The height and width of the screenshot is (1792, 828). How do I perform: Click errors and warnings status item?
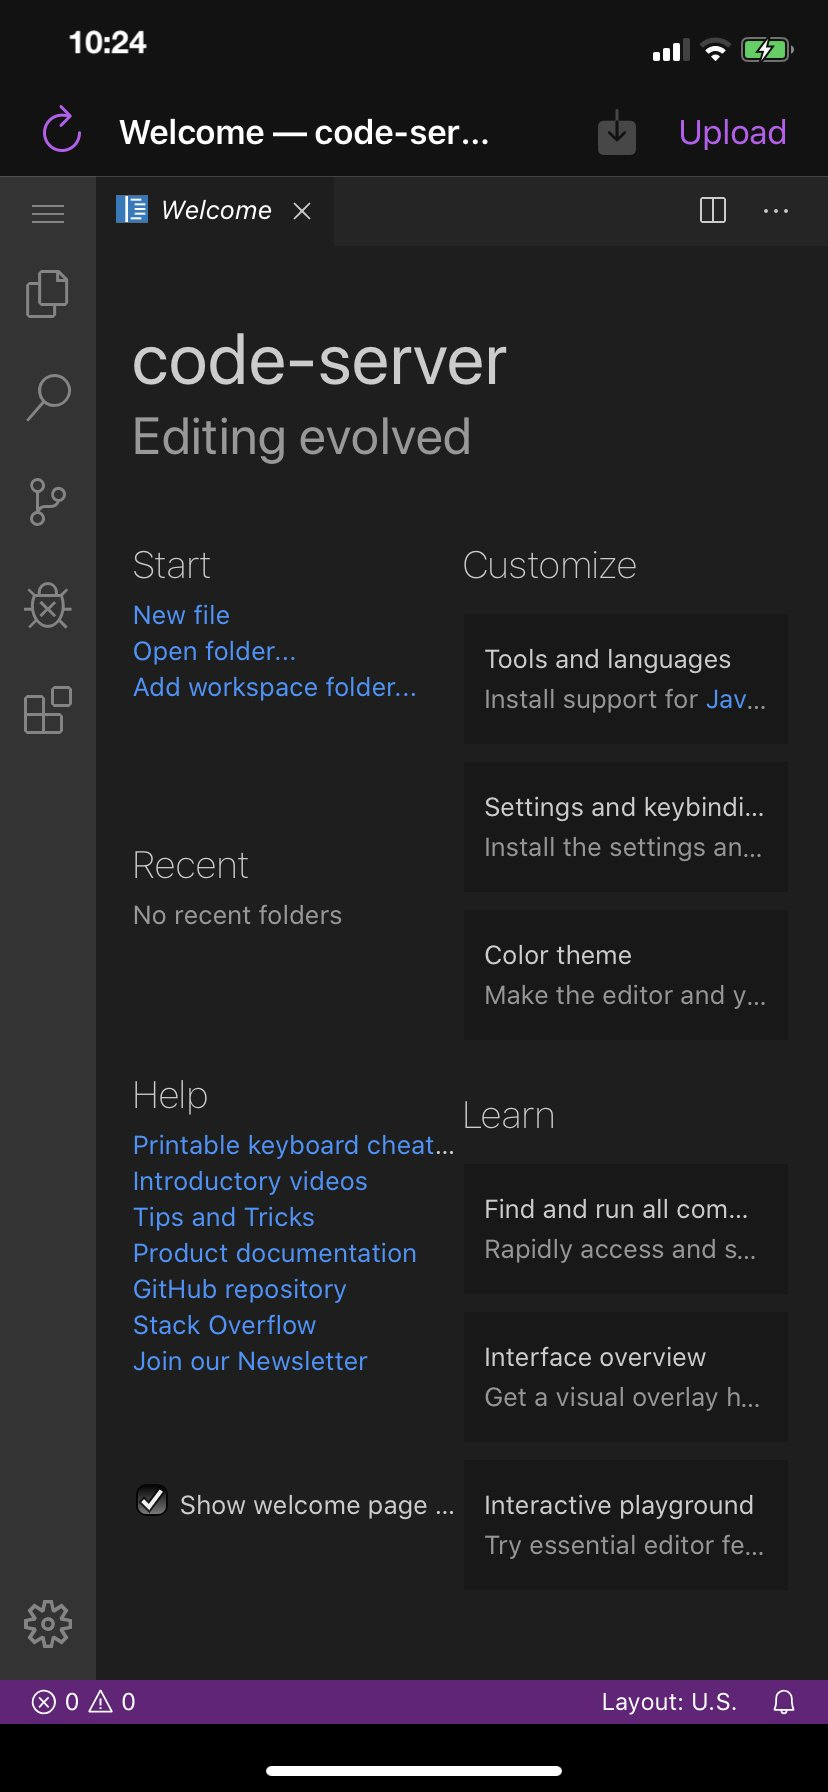point(84,1702)
